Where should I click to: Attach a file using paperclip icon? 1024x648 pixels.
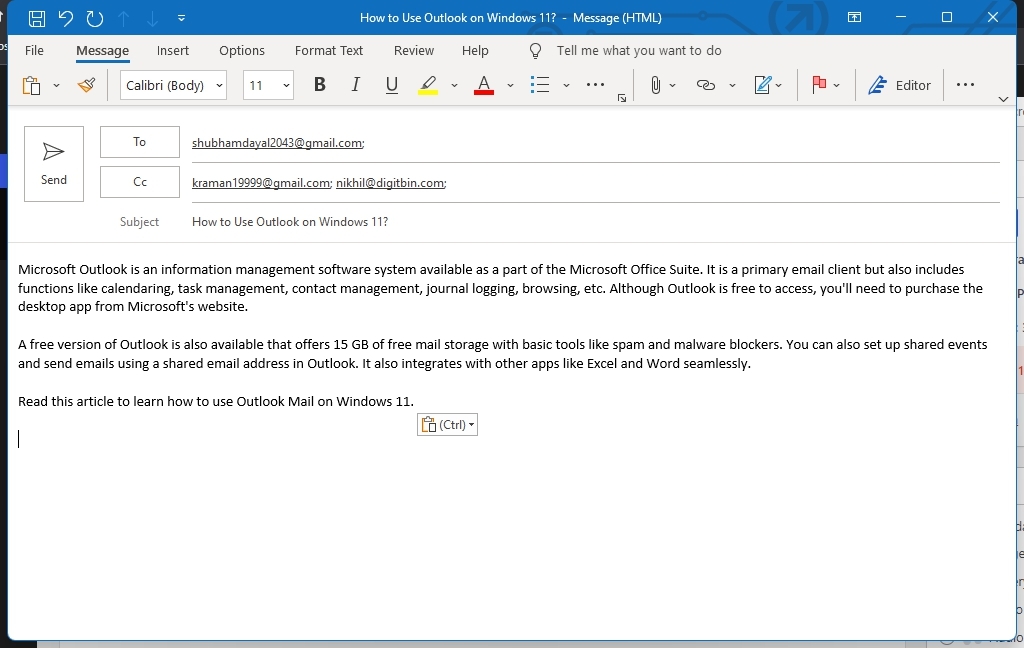(x=656, y=85)
